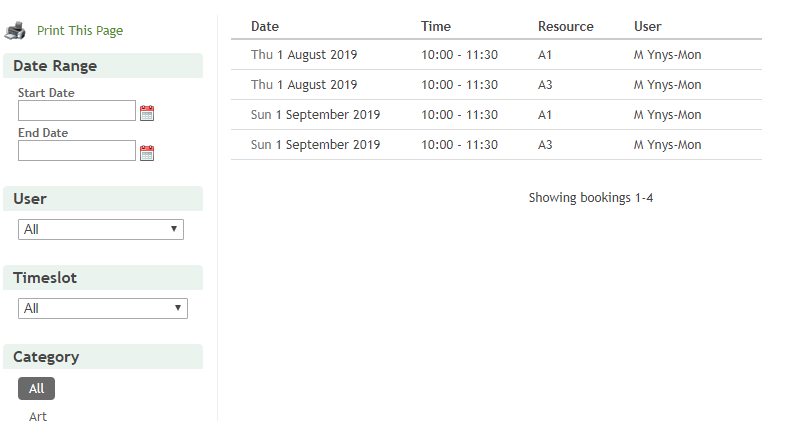Click into the End Date field
The height and width of the screenshot is (421, 805).
tap(77, 151)
